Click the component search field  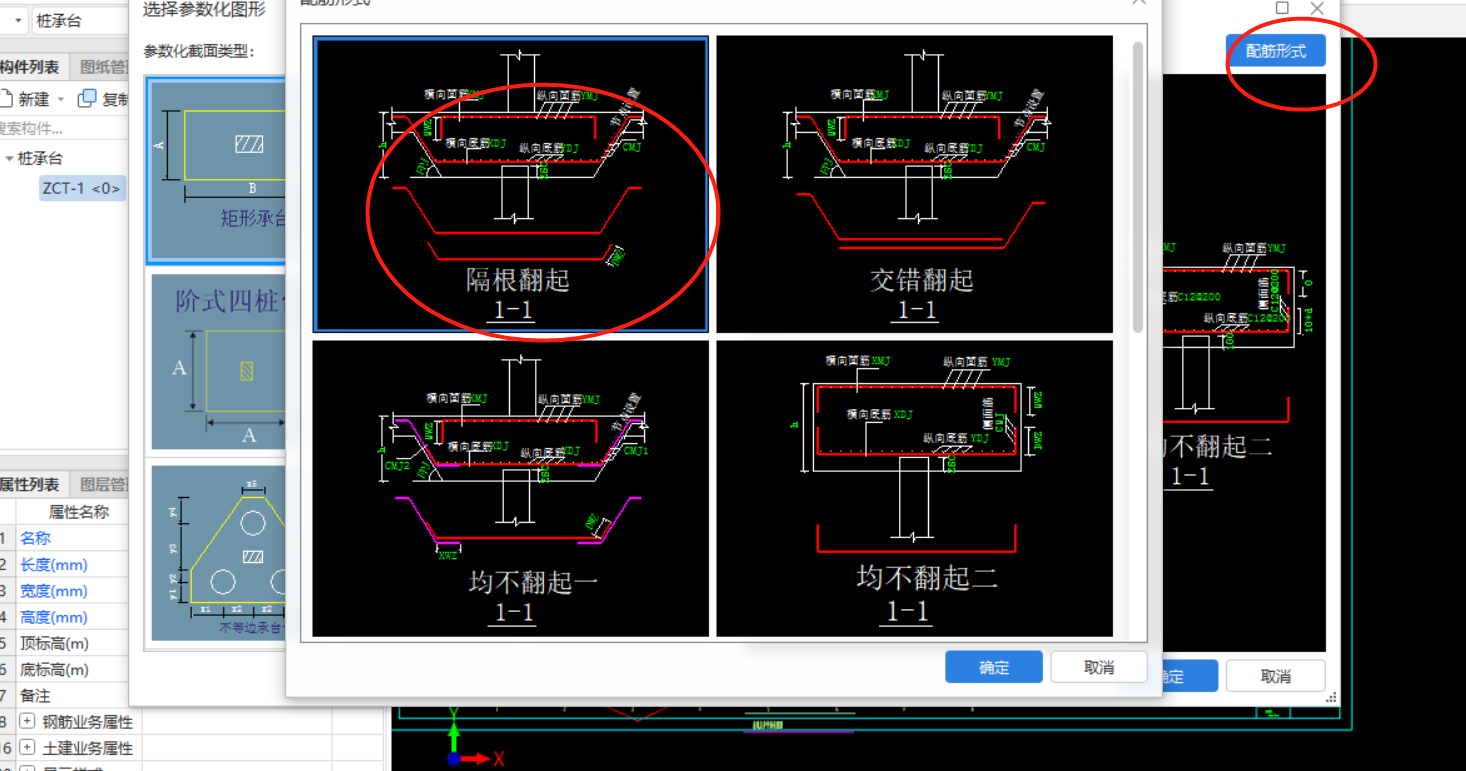(x=64, y=128)
